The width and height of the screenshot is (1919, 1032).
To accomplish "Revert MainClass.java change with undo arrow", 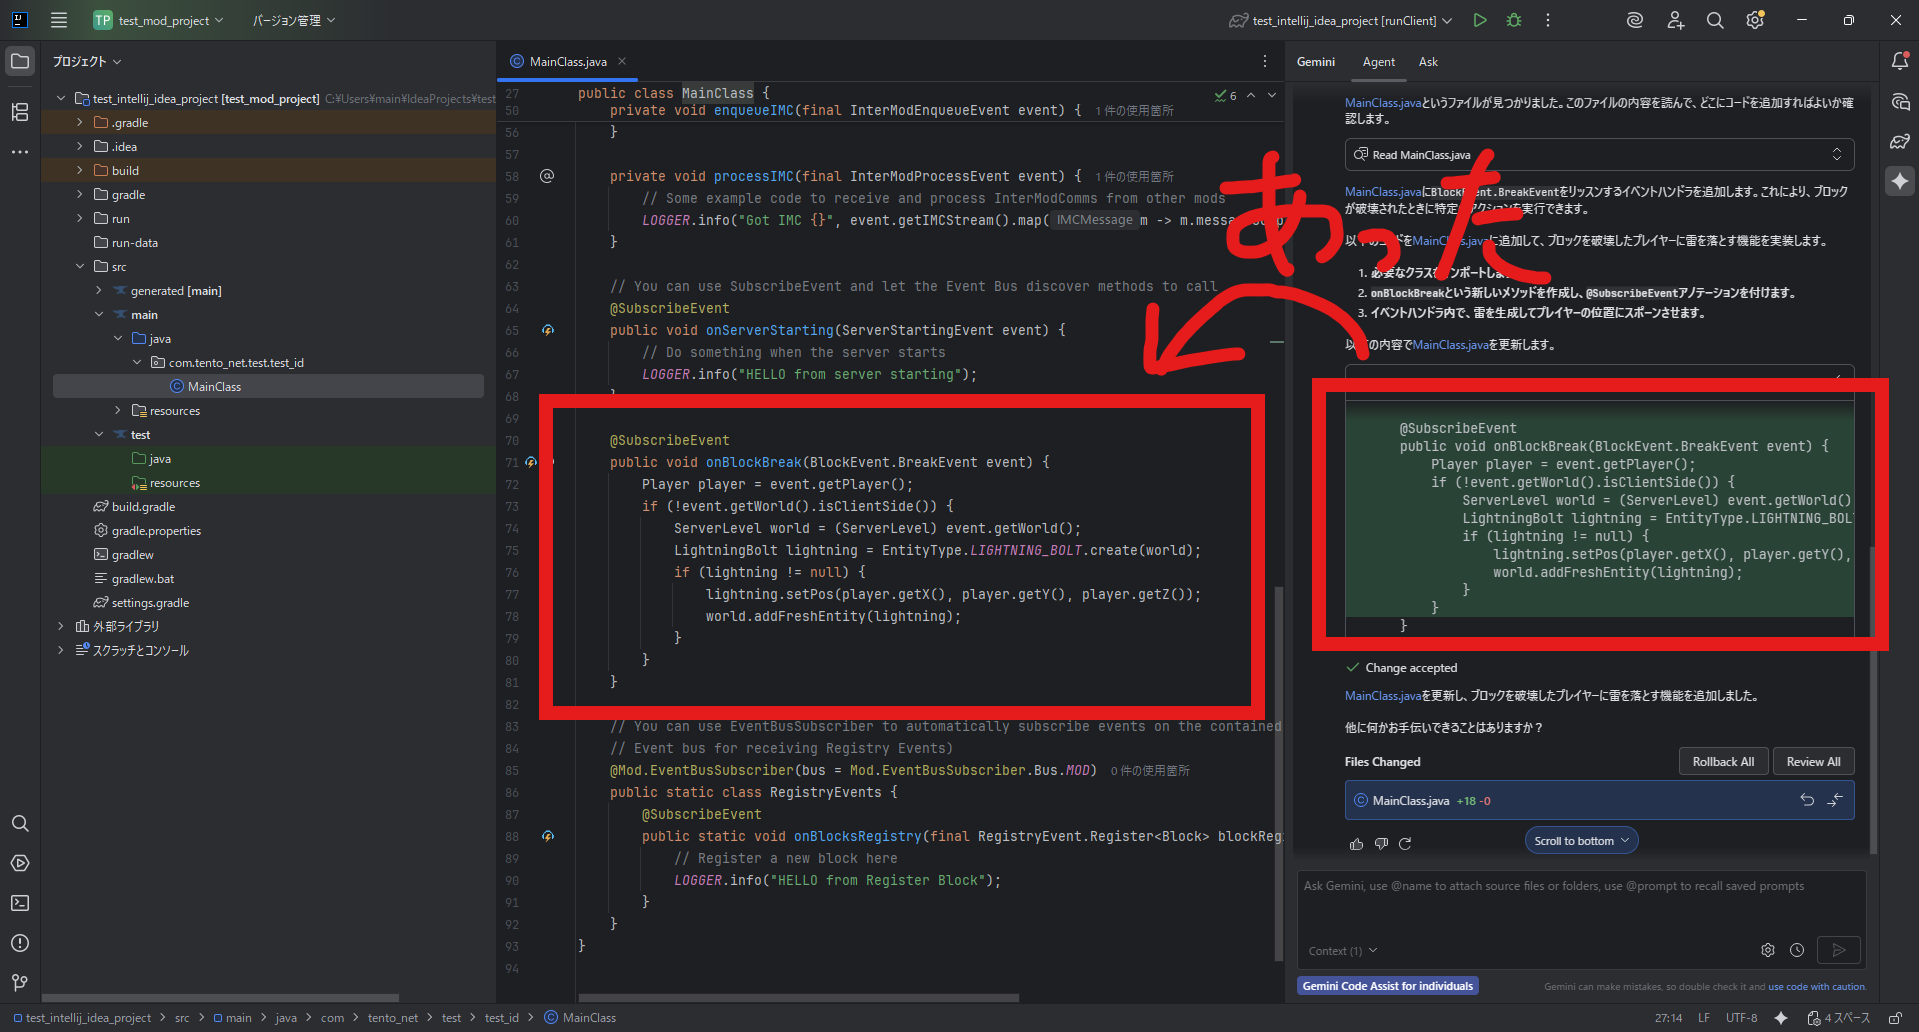I will pyautogui.click(x=1807, y=800).
